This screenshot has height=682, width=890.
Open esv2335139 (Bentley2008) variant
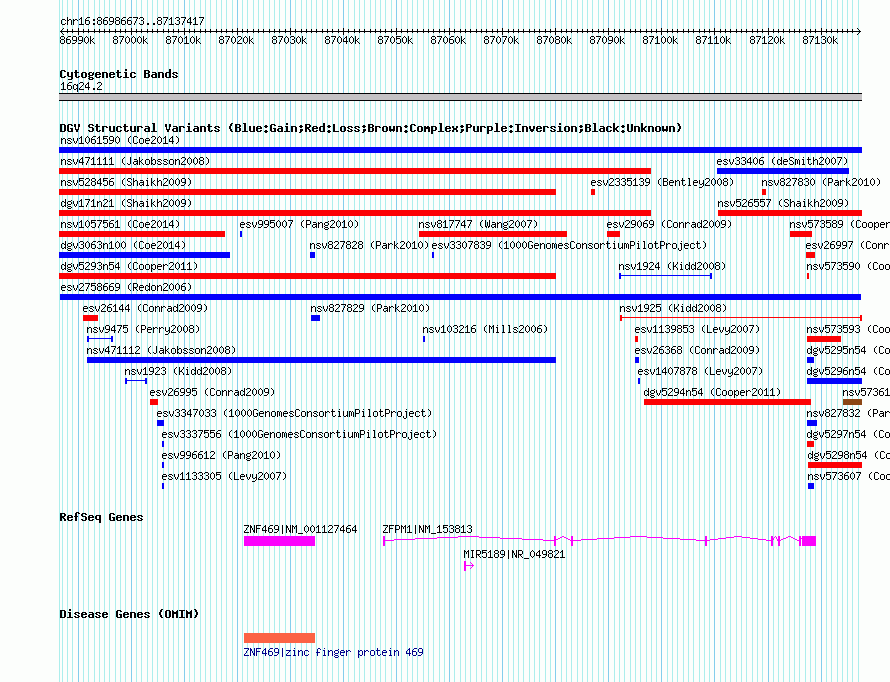pyautogui.click(x=662, y=182)
